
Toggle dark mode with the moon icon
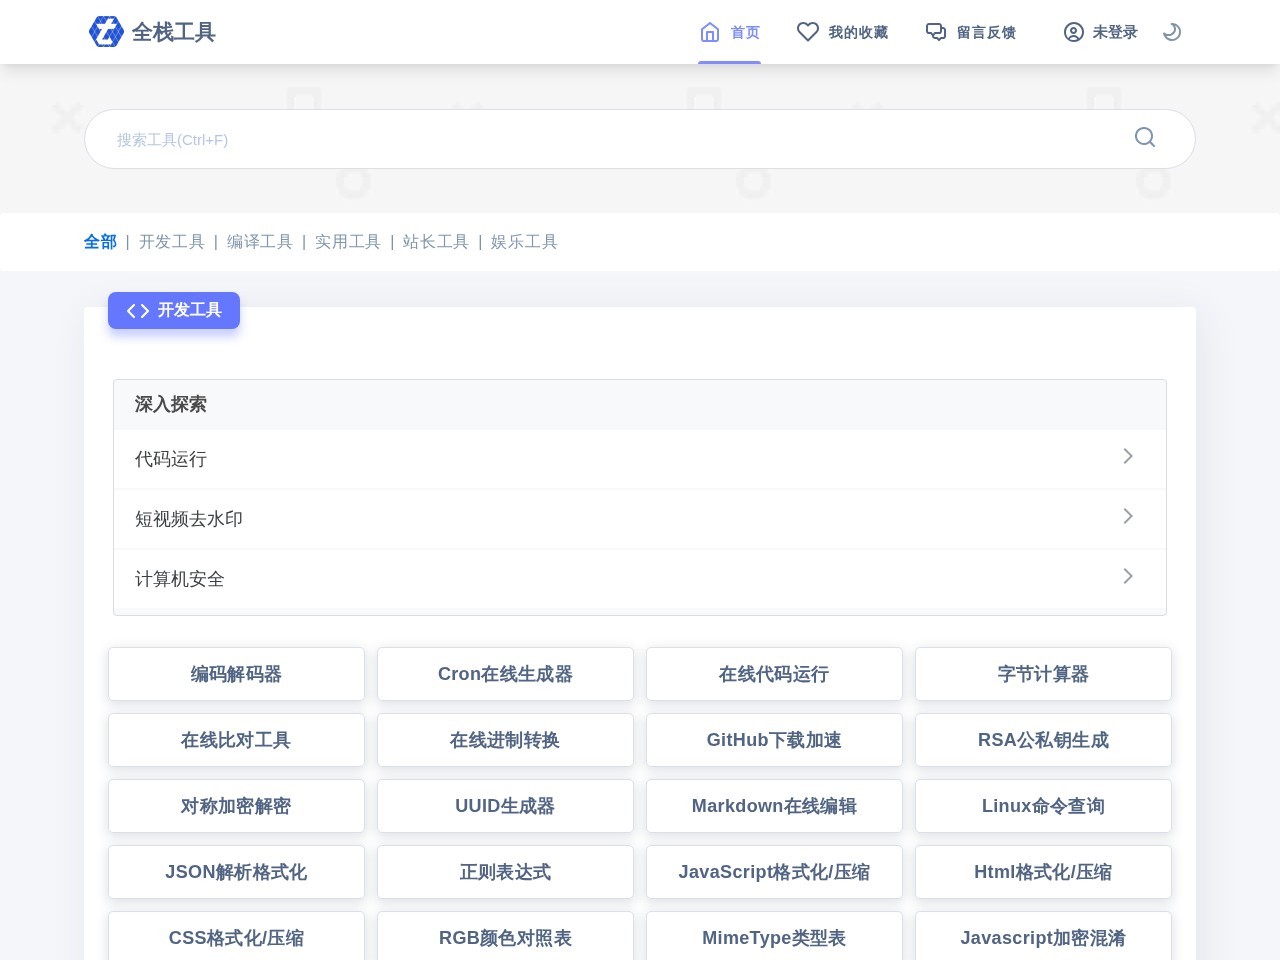(1171, 31)
